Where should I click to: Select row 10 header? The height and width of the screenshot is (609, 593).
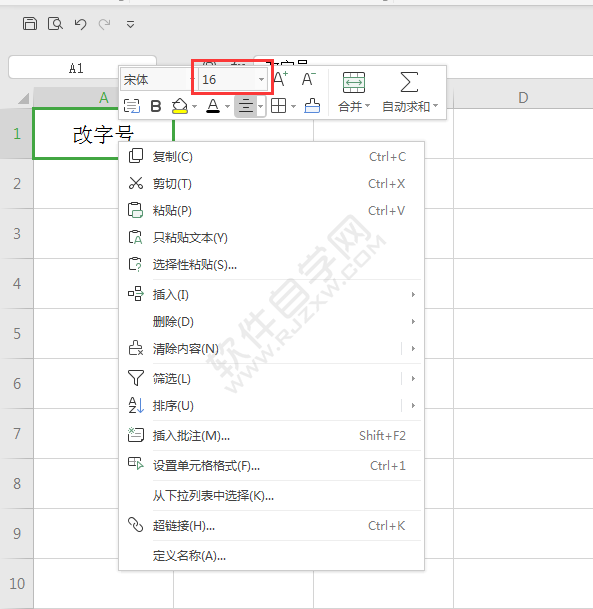pyautogui.click(x=16, y=583)
